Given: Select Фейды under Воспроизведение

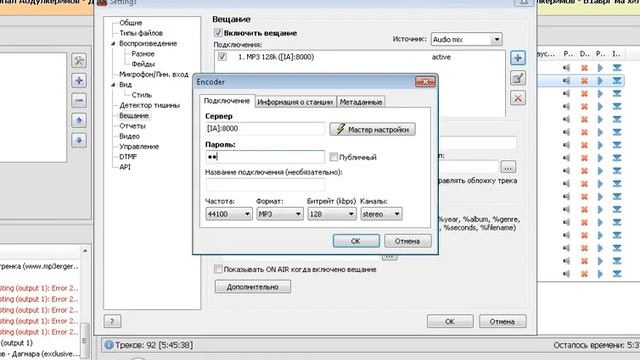Looking at the screenshot, I should (143, 64).
